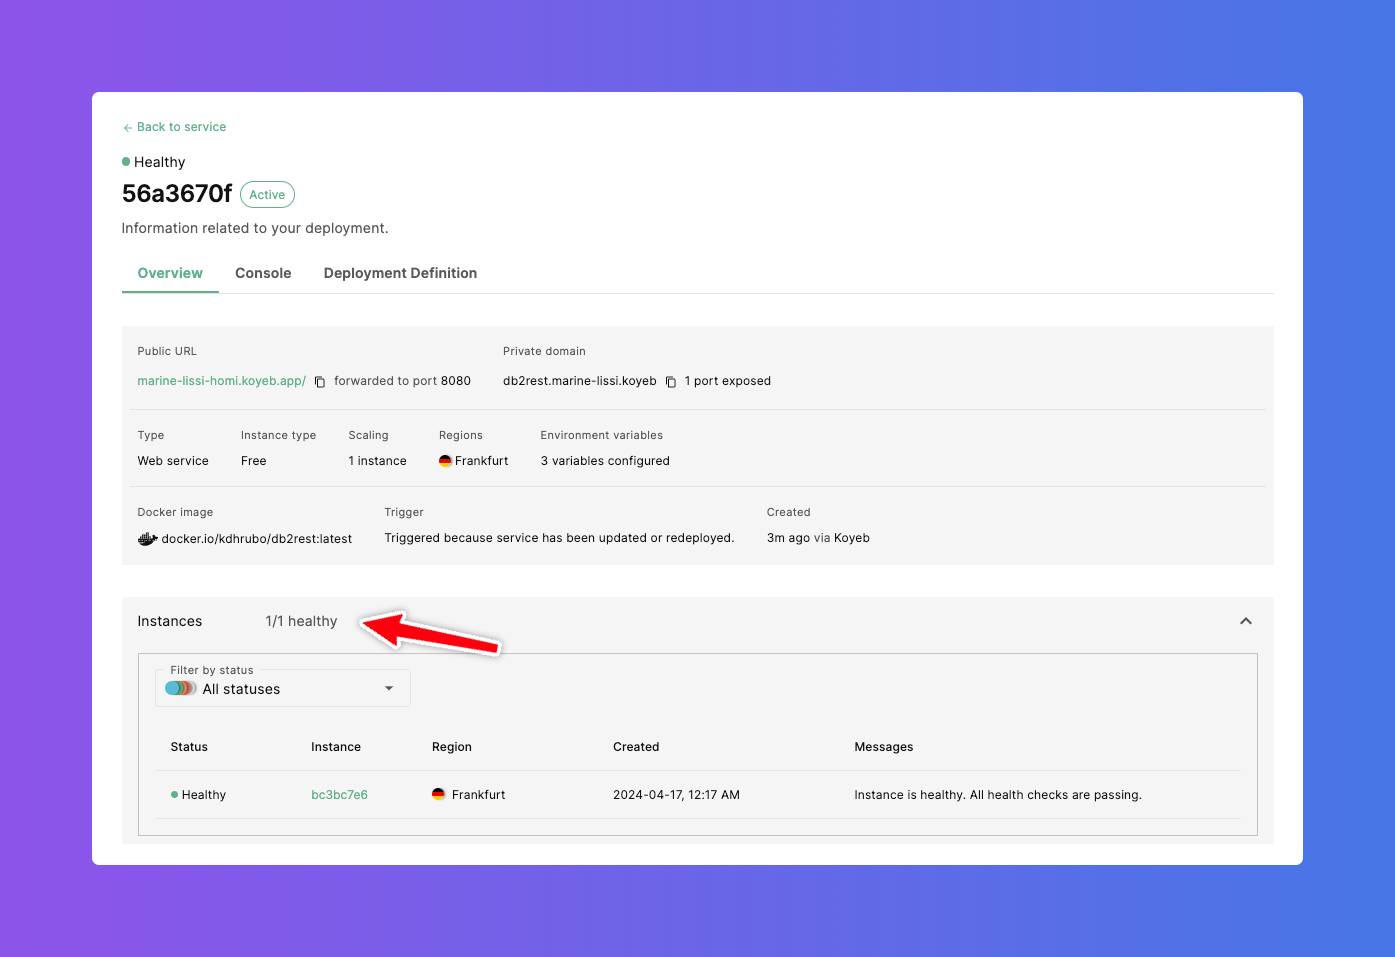Copy the public URL with copy icon
Viewport: 1395px width, 957px height.
click(320, 382)
